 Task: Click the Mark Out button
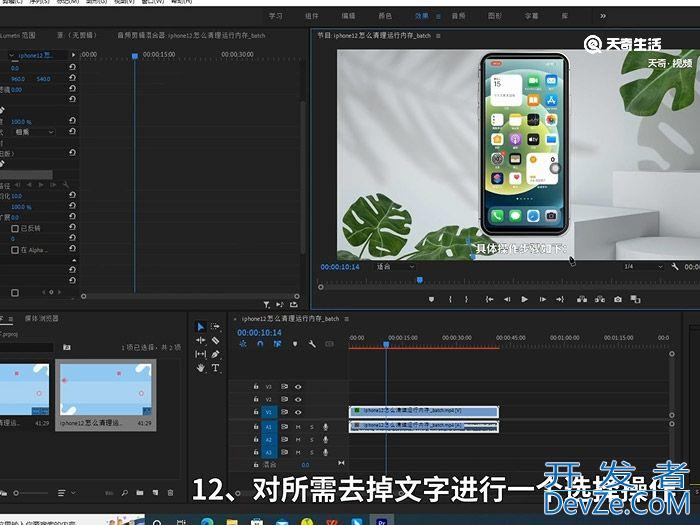467,300
